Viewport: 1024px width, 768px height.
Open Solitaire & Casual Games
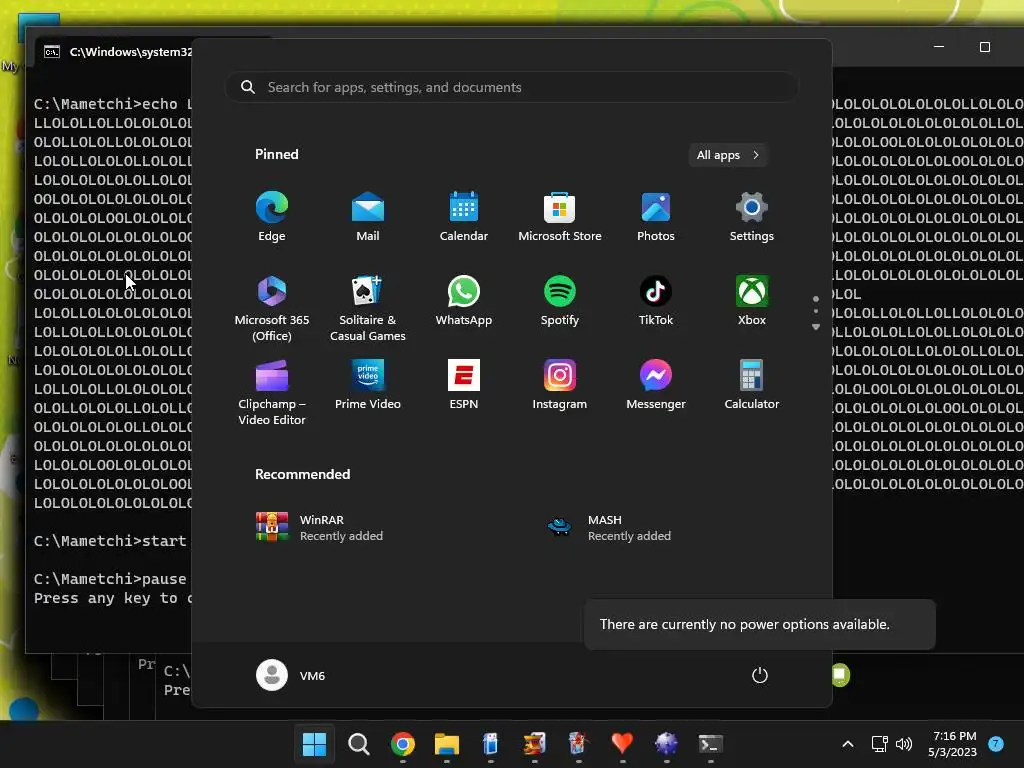tap(368, 308)
